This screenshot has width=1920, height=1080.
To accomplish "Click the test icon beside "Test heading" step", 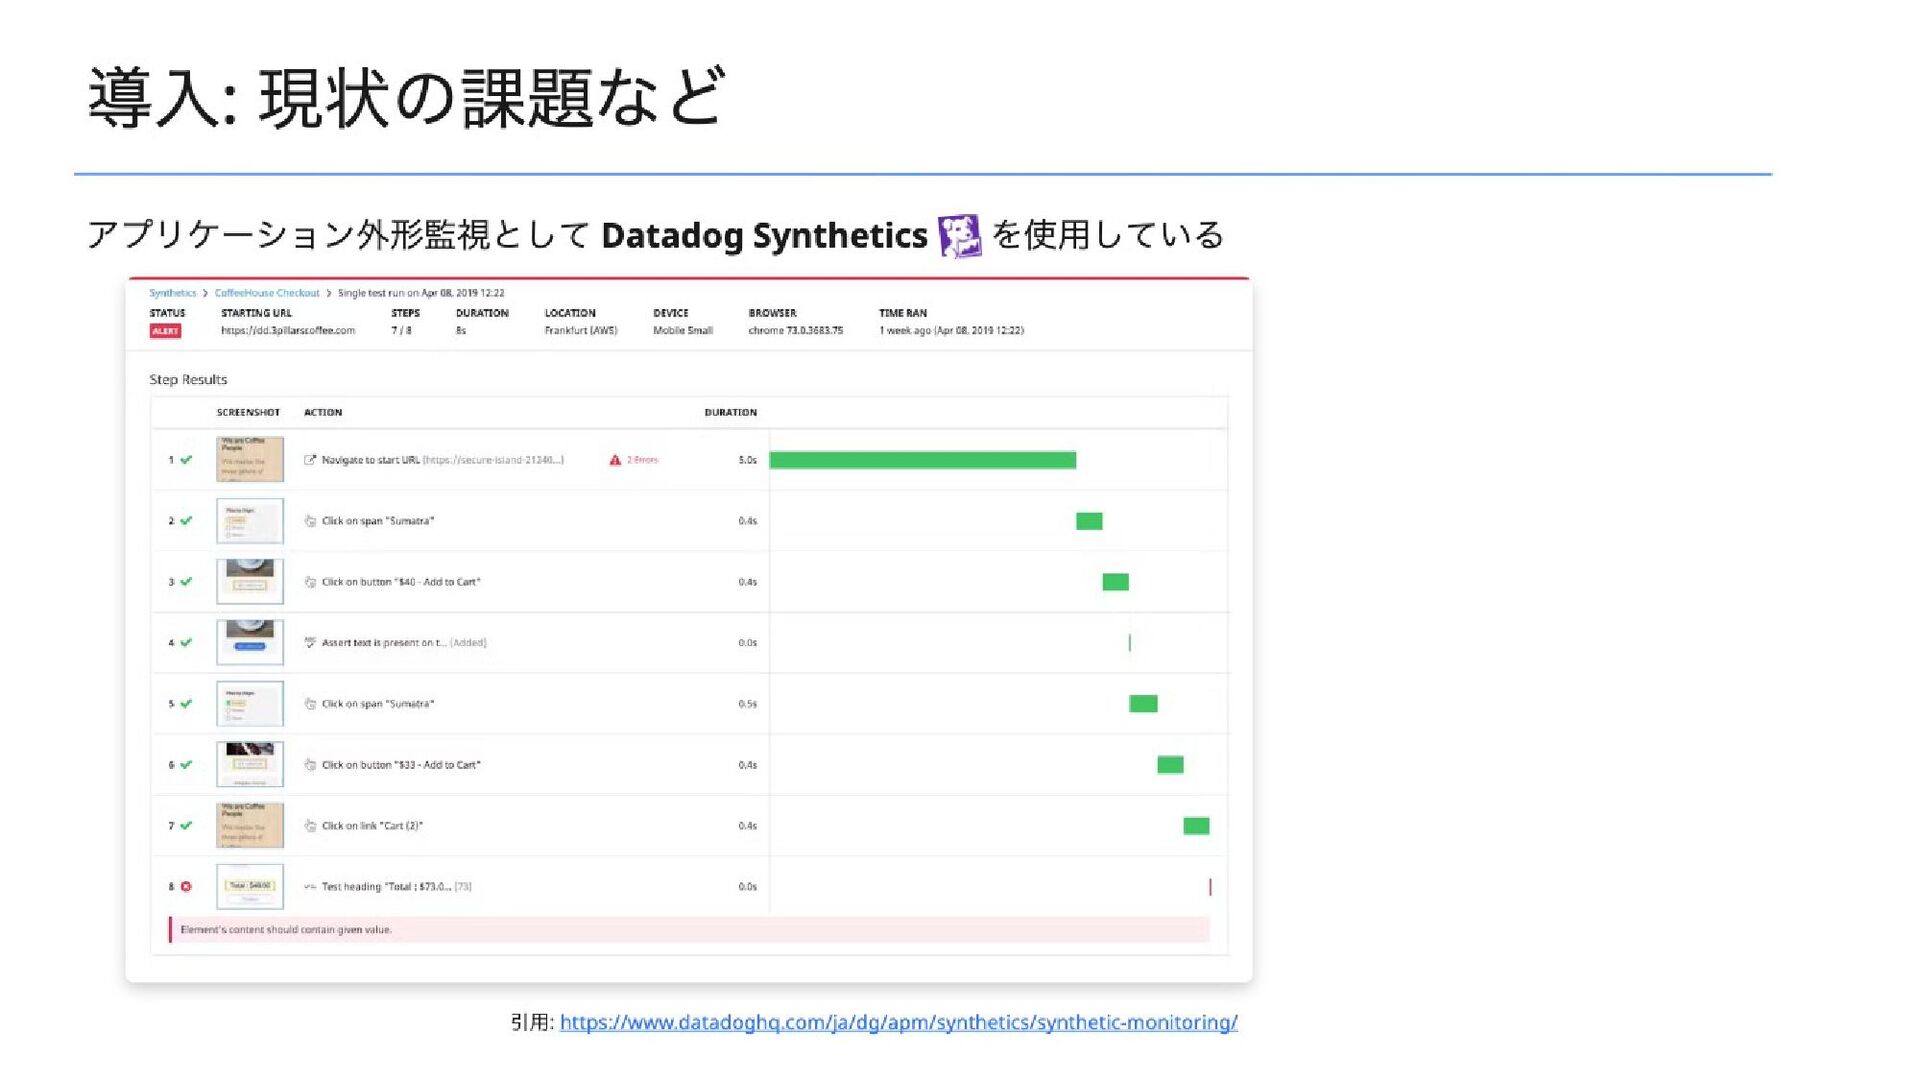I will (310, 887).
